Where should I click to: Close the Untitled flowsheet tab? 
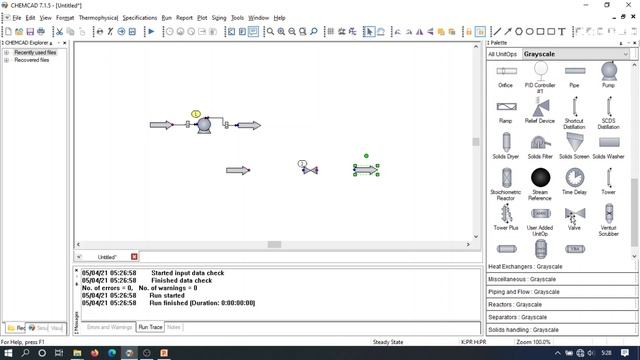click(x=134, y=257)
